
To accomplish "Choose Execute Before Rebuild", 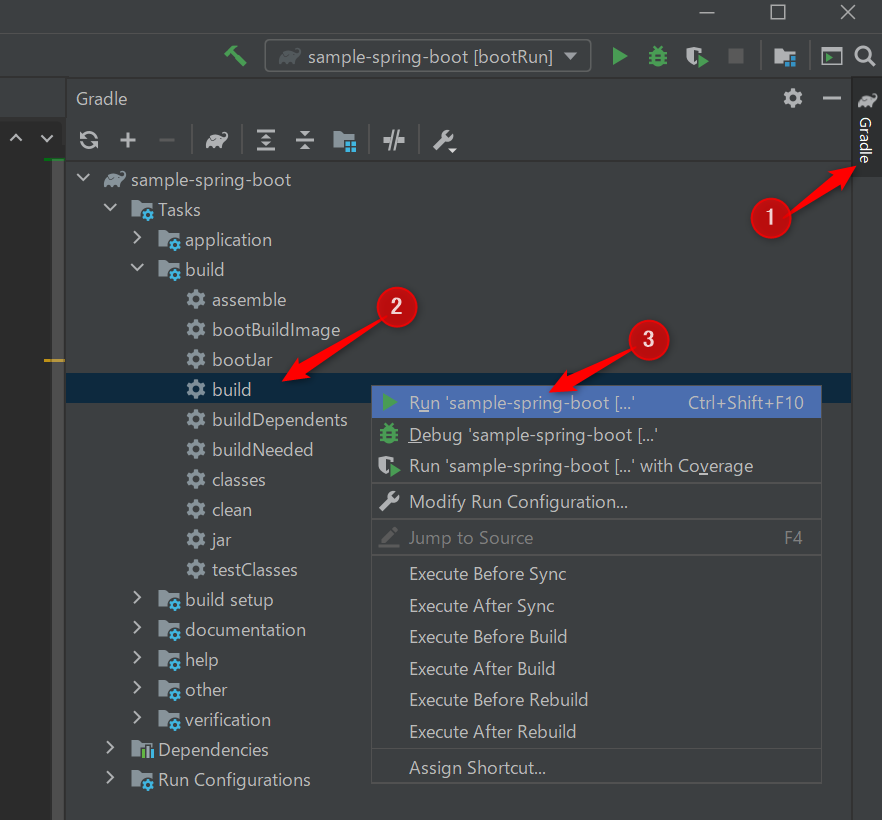I will pyautogui.click(x=596, y=700).
